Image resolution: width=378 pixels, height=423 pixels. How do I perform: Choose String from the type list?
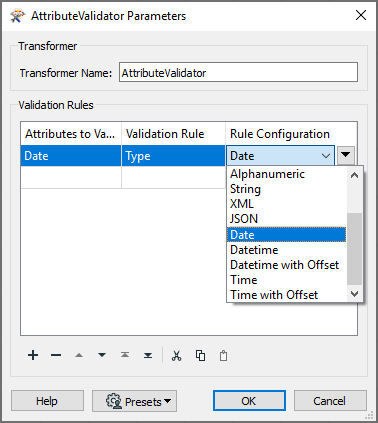coord(286,189)
